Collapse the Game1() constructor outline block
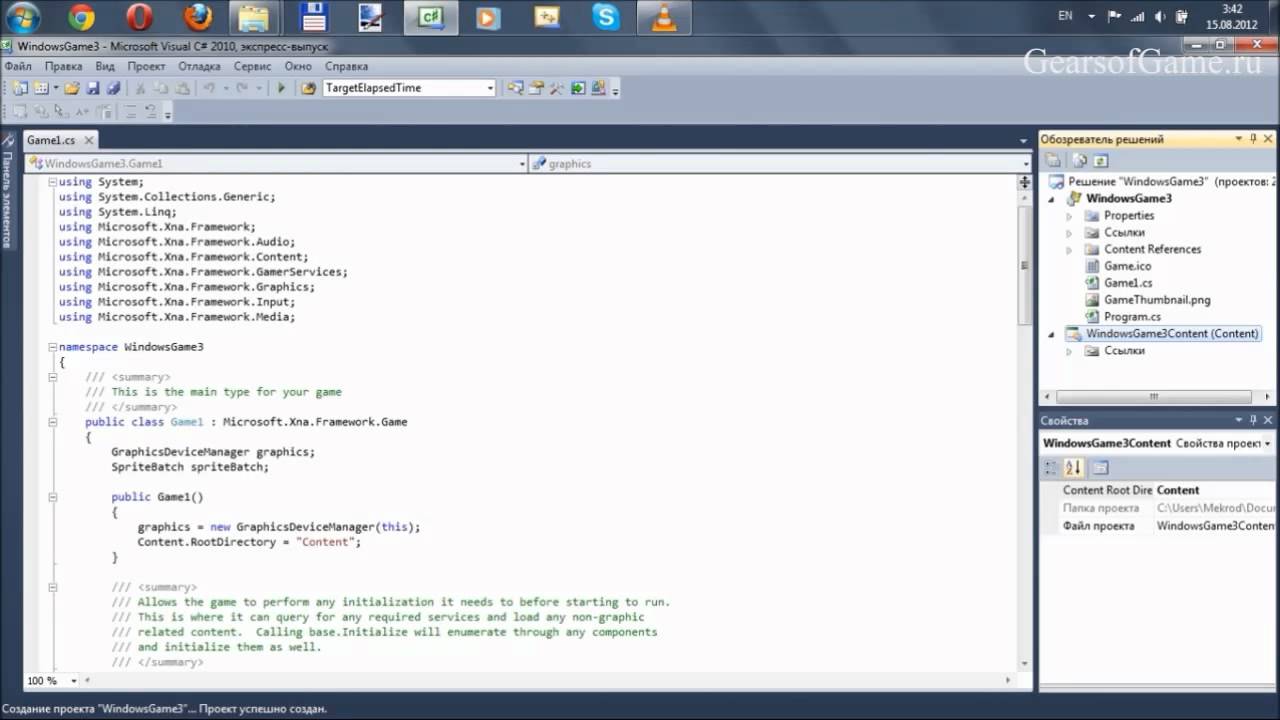Image resolution: width=1280 pixels, height=720 pixels. click(x=52, y=497)
